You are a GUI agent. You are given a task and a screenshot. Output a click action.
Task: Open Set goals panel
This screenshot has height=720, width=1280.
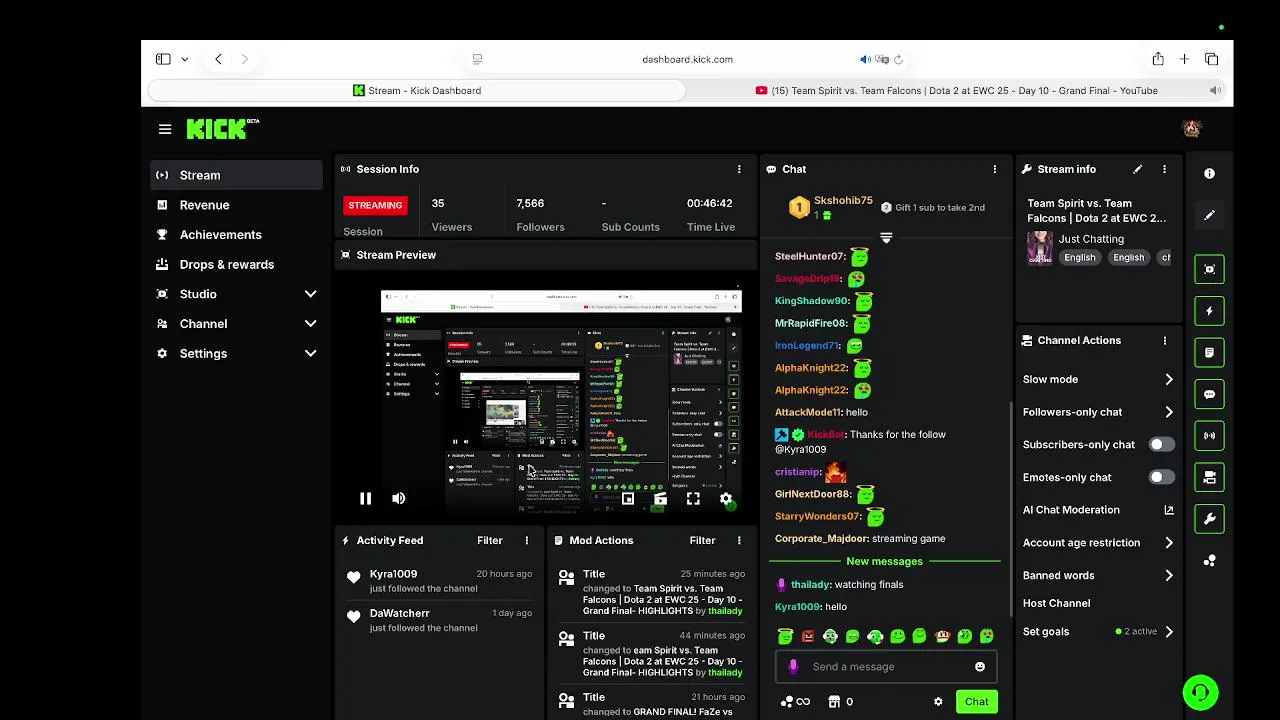pos(1098,632)
